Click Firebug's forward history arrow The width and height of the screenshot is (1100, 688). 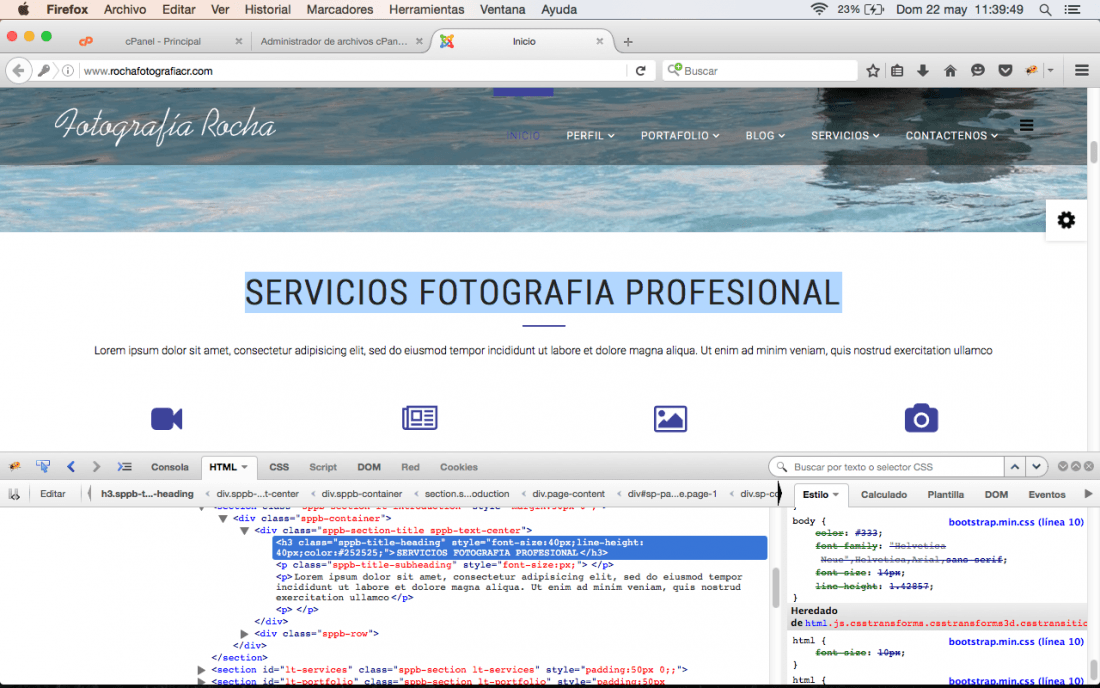[x=97, y=466]
